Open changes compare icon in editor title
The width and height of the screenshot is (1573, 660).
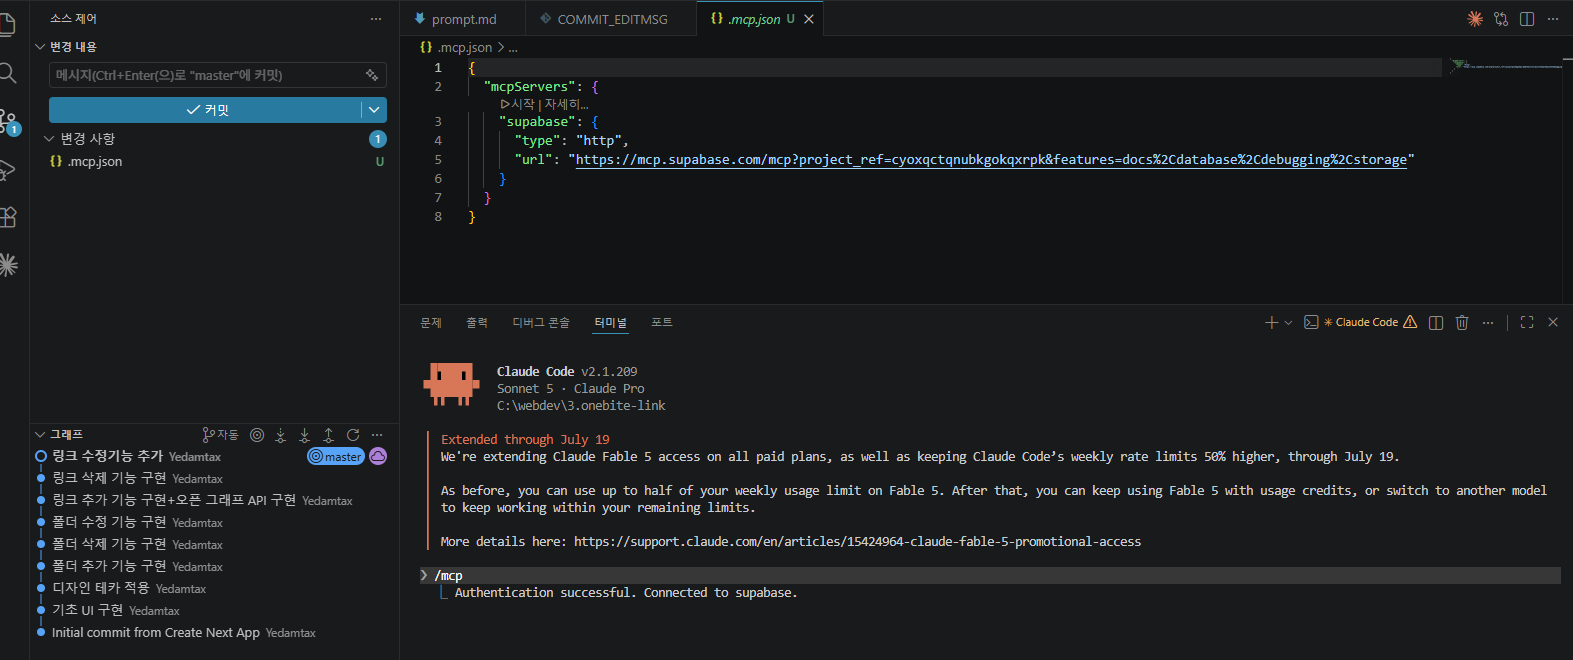tap(1501, 19)
